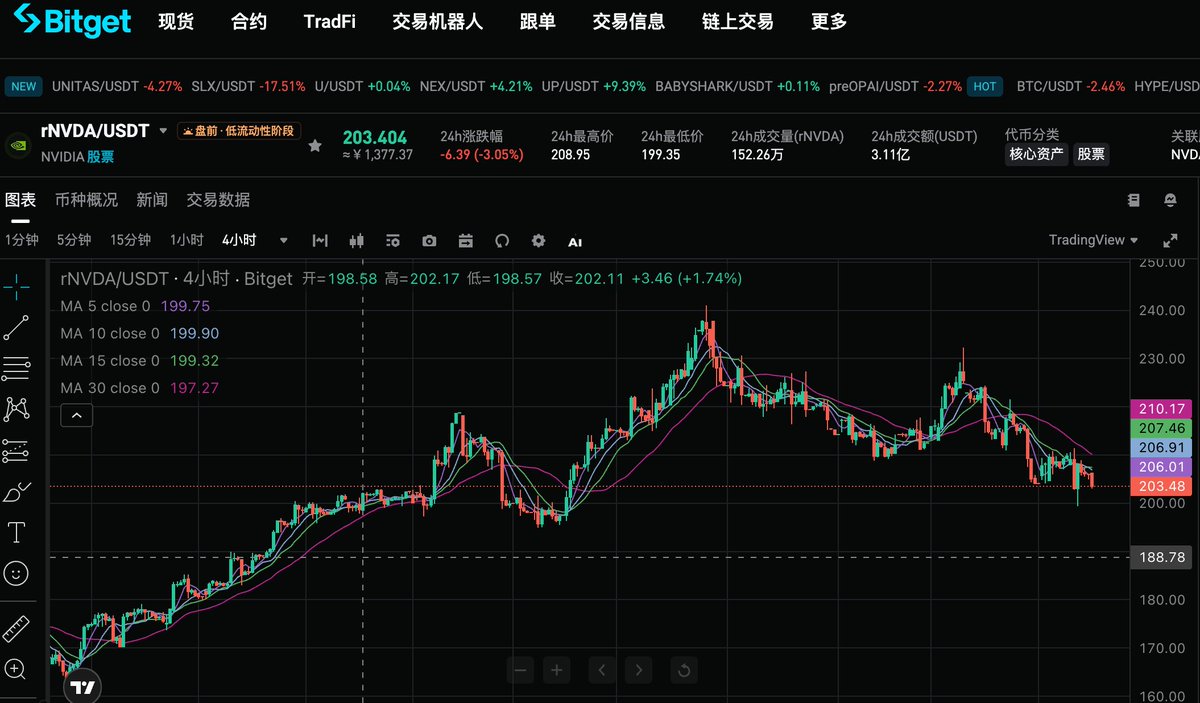The width and height of the screenshot is (1200, 703).
Task: Select the Fibonacci projection tool
Action: coord(16,450)
